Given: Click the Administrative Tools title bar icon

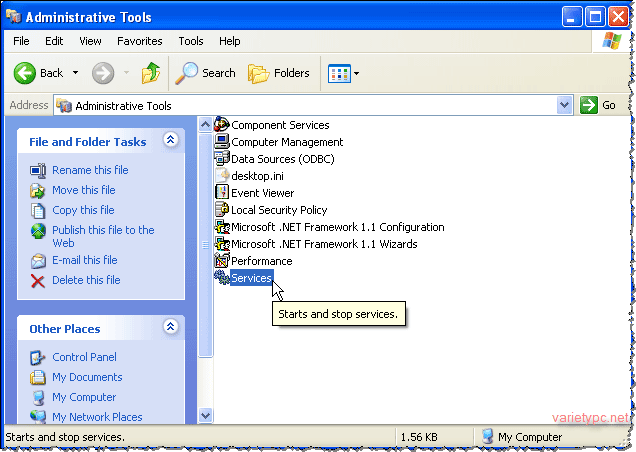Looking at the screenshot, I should (13, 16).
